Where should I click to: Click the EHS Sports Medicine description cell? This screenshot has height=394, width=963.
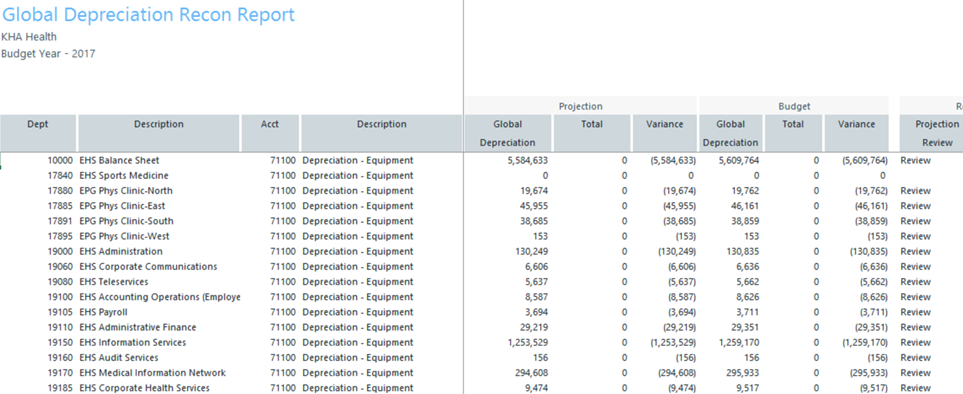123,176
